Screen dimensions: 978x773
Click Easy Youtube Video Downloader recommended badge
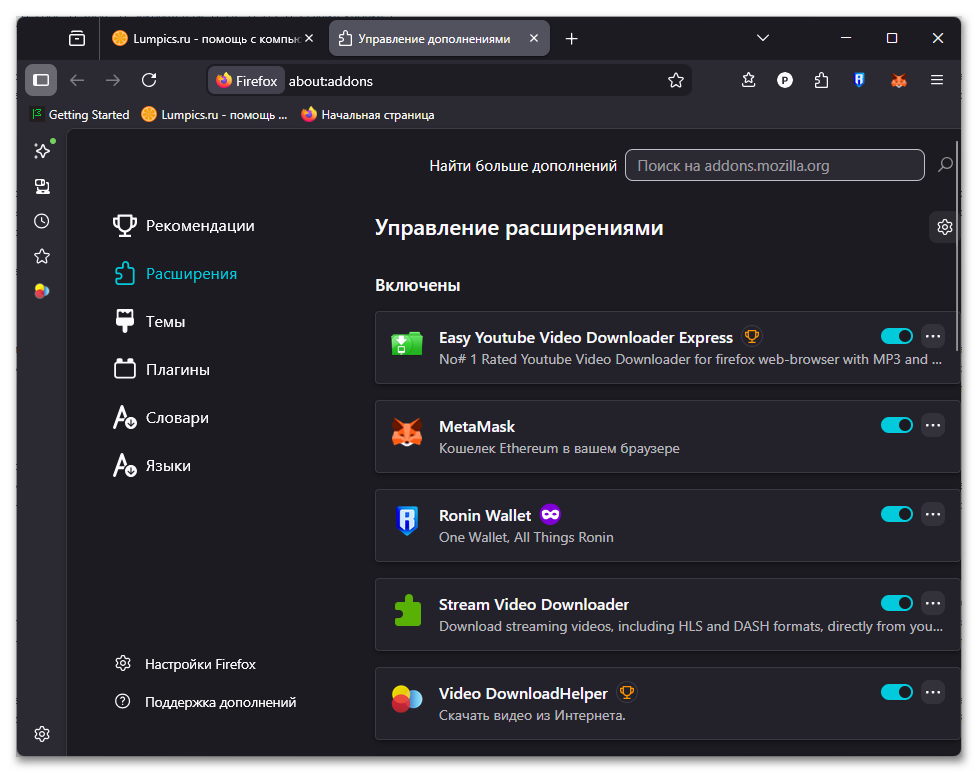[752, 337]
